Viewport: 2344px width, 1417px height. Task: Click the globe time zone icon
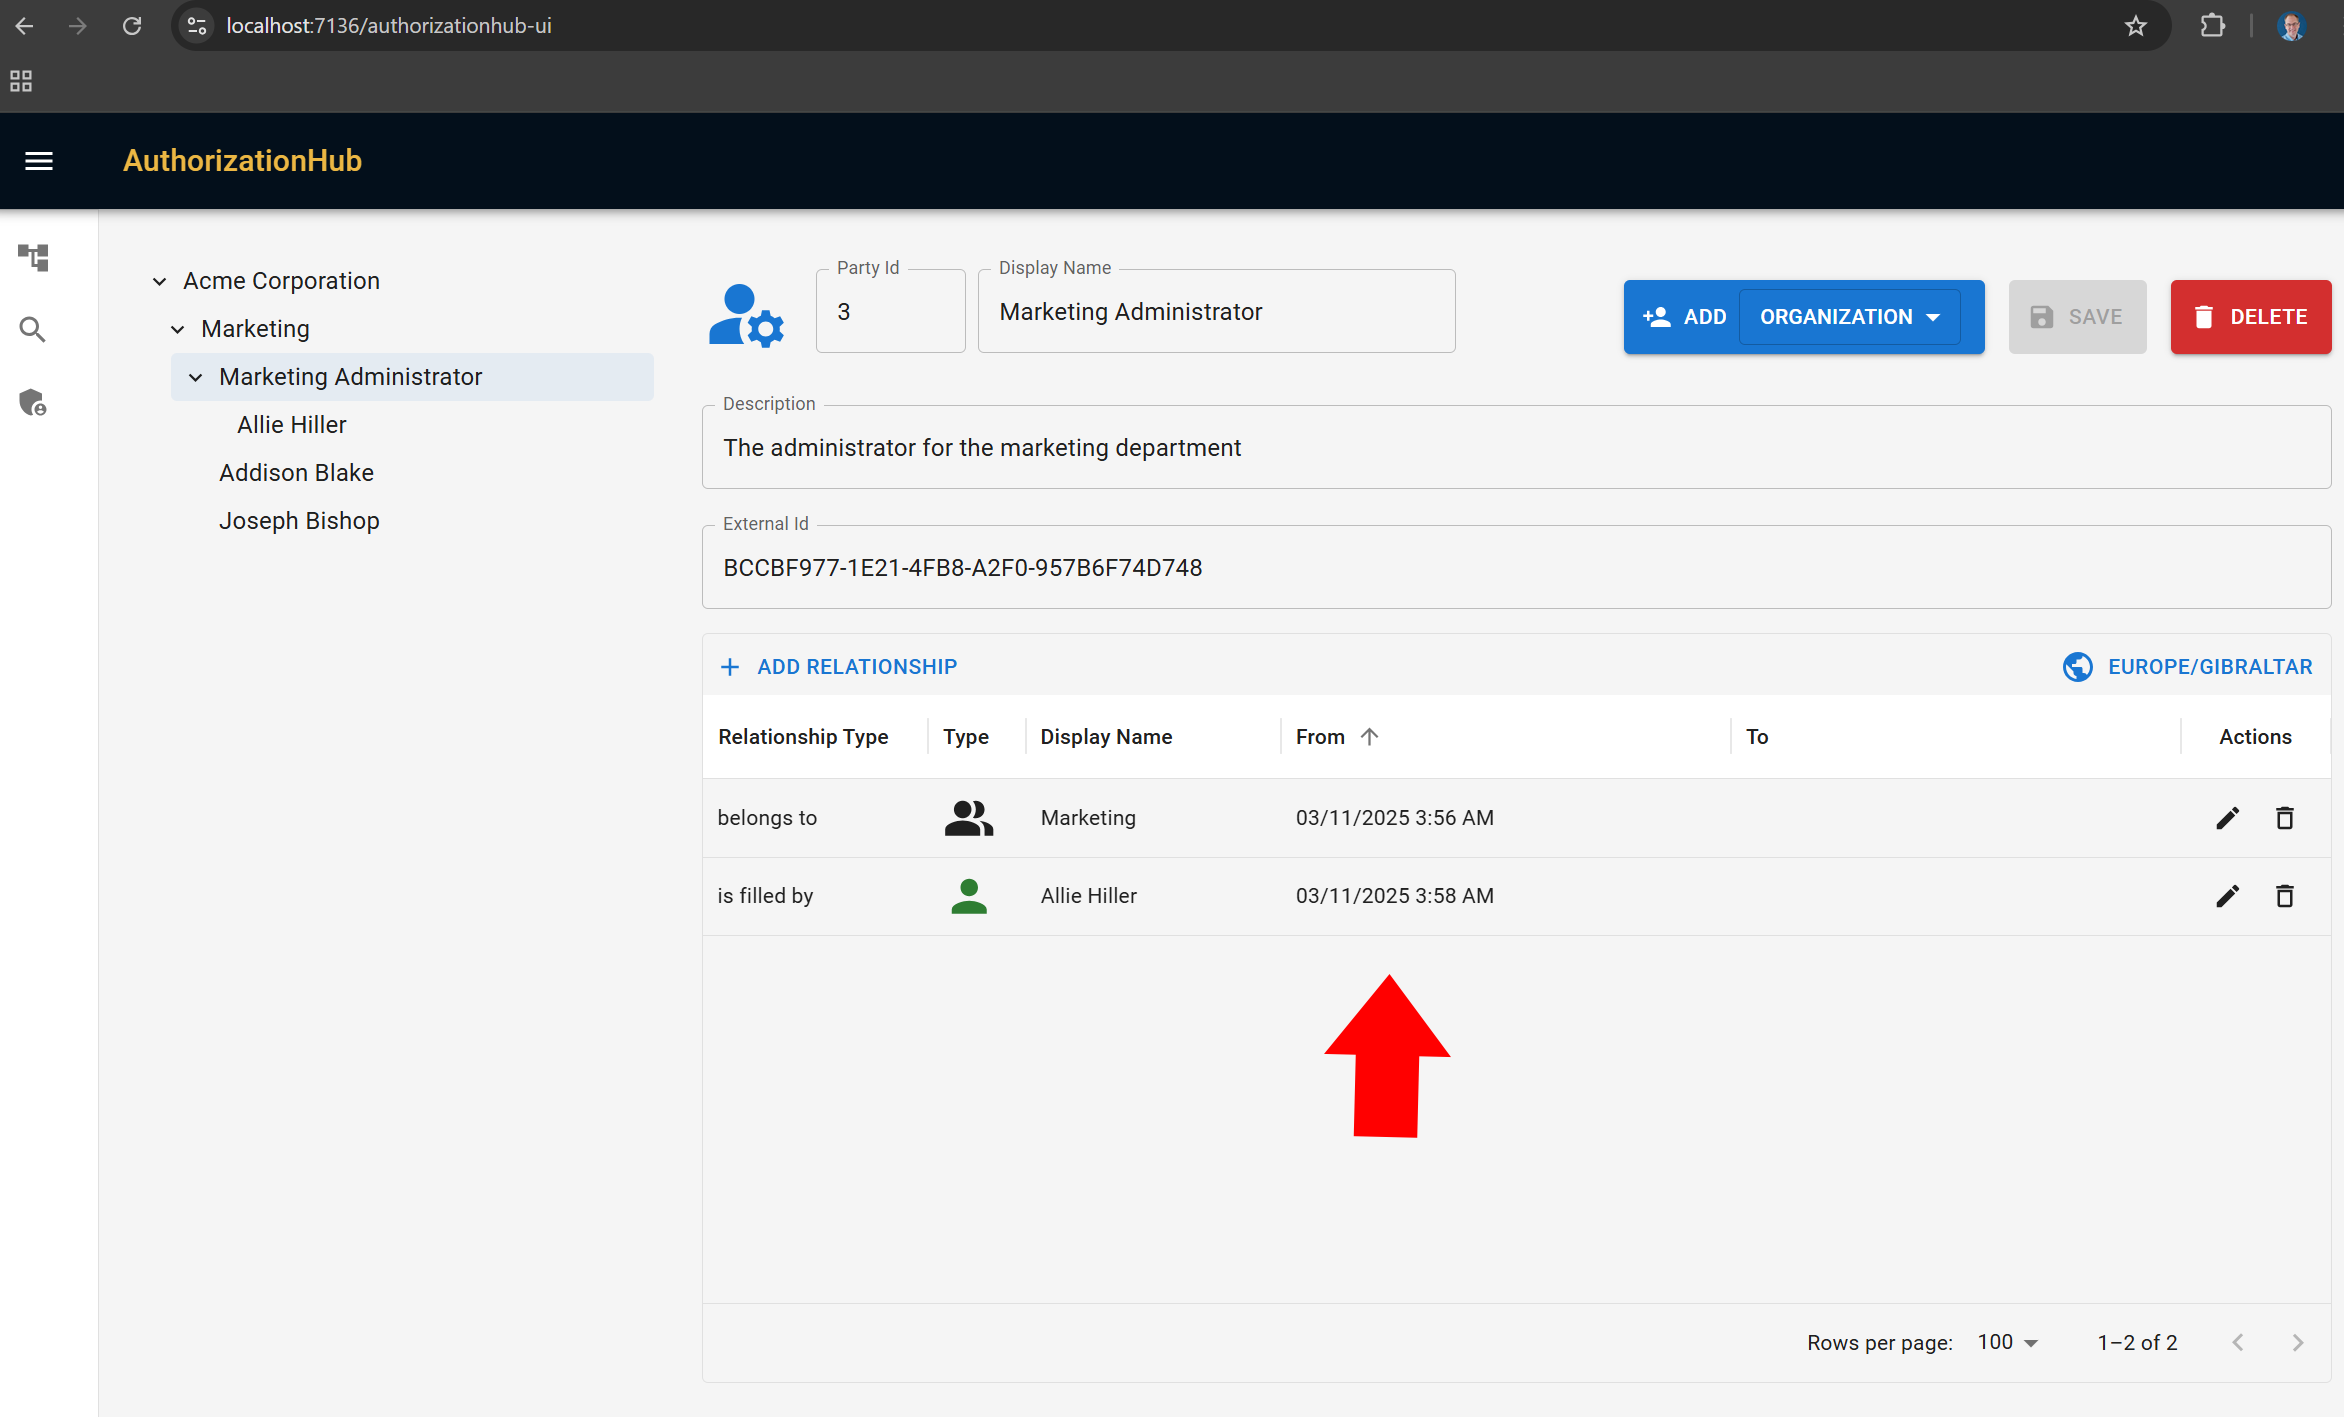[x=2077, y=667]
